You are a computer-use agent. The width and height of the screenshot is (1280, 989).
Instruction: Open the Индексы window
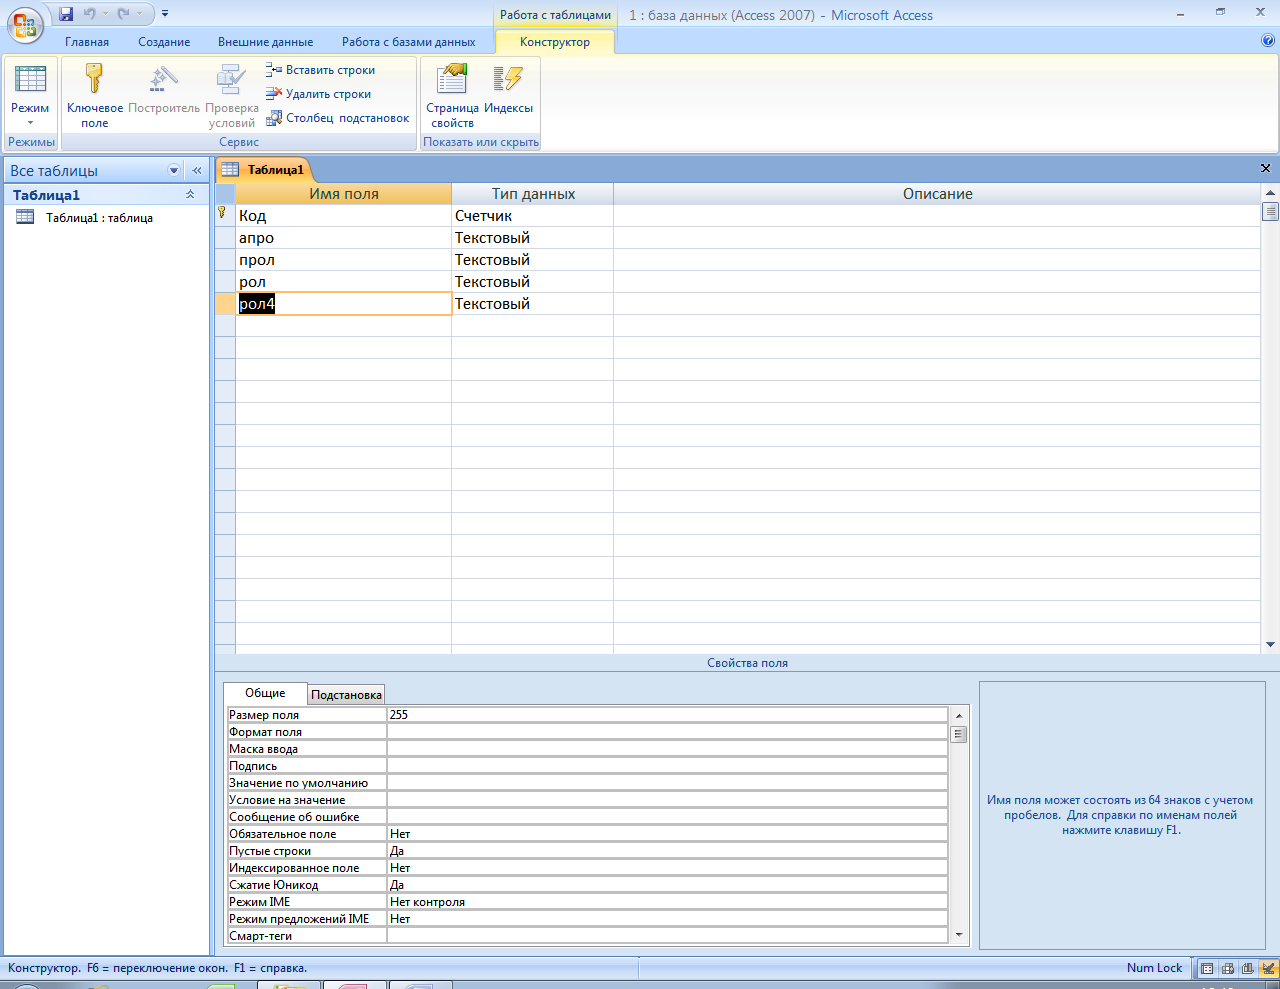508,89
